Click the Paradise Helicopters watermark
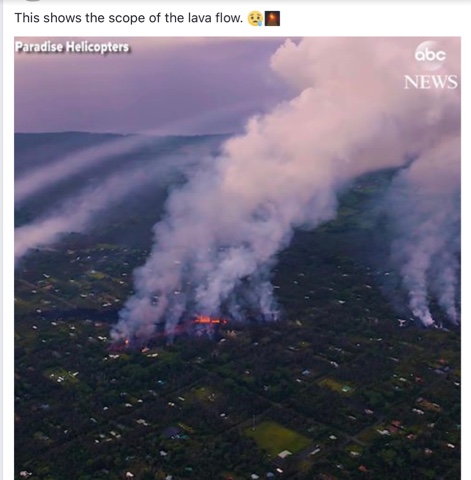This screenshot has width=471, height=480. 72,47
